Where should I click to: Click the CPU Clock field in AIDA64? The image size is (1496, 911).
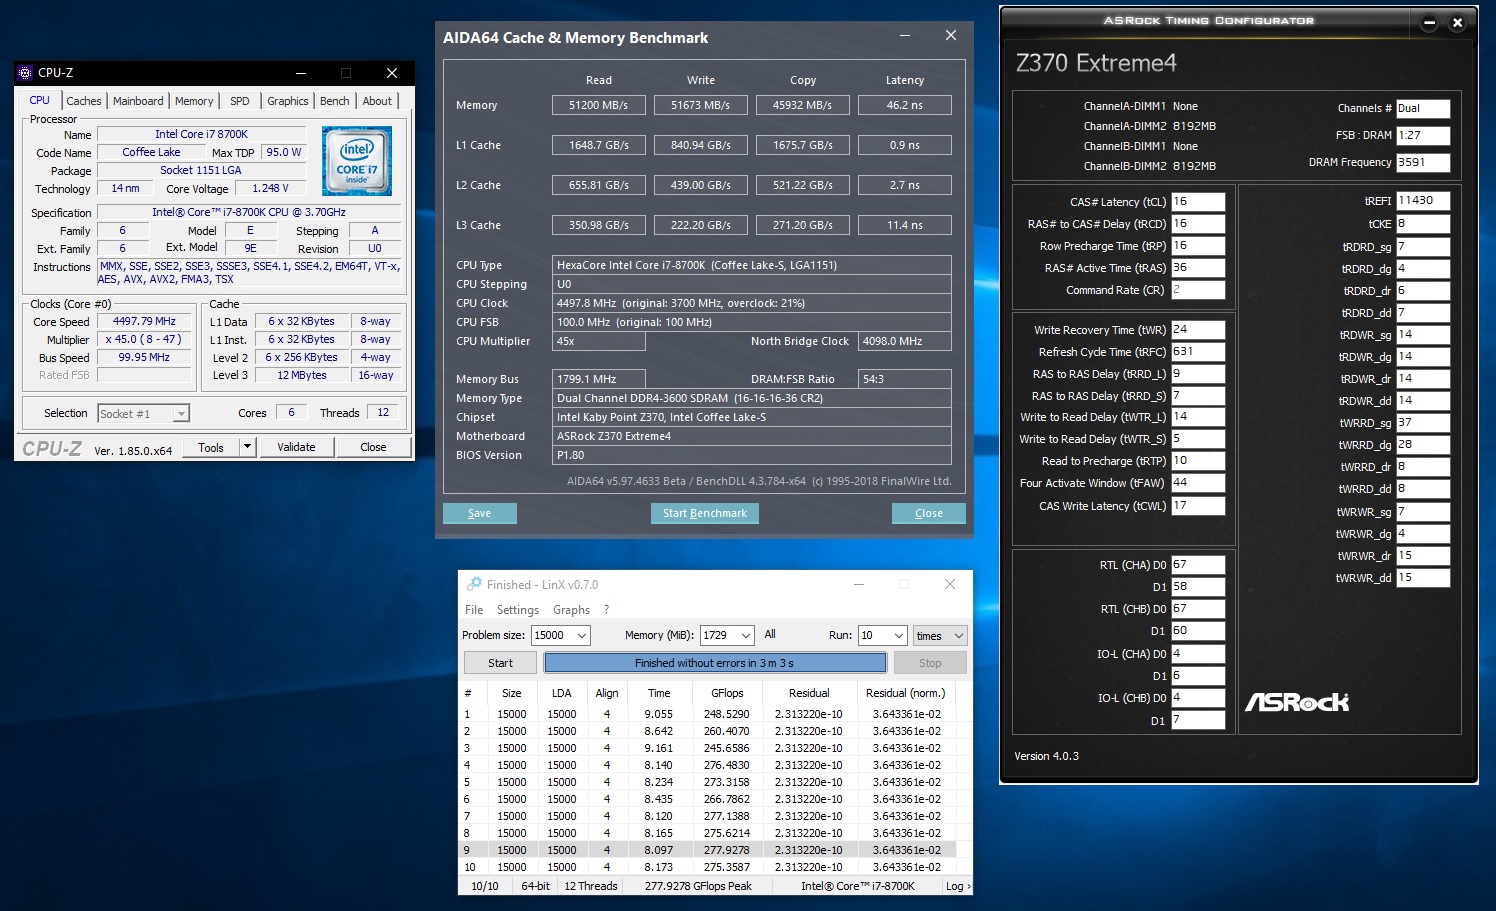pos(752,303)
